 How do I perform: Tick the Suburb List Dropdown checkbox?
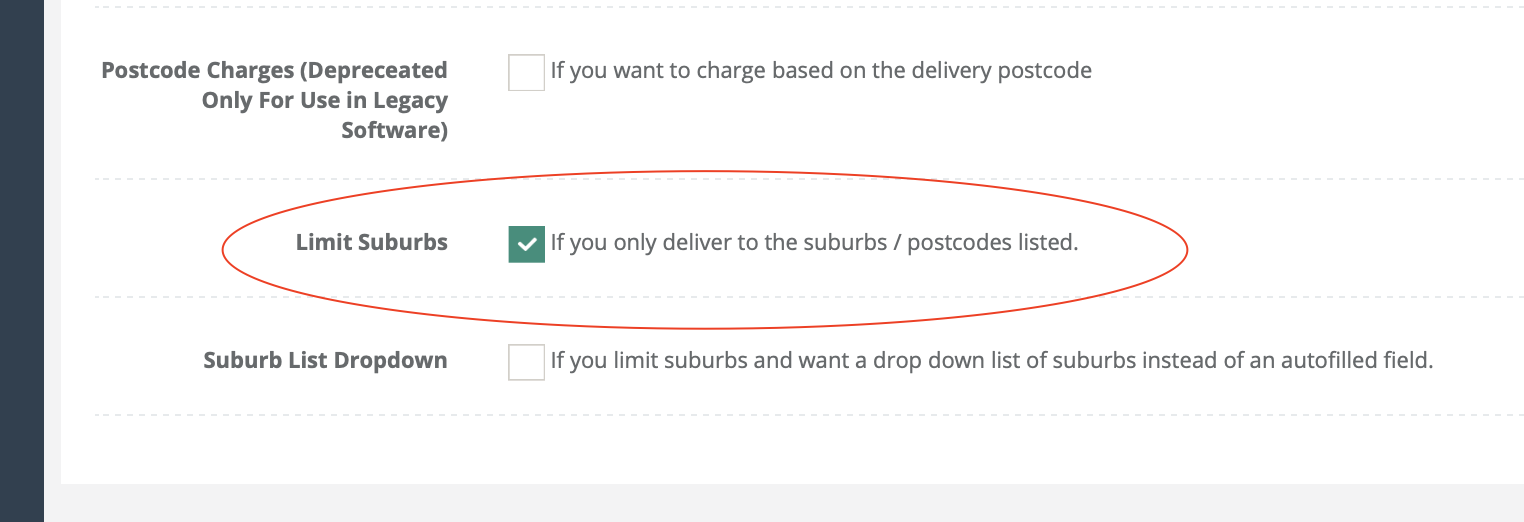(x=526, y=361)
